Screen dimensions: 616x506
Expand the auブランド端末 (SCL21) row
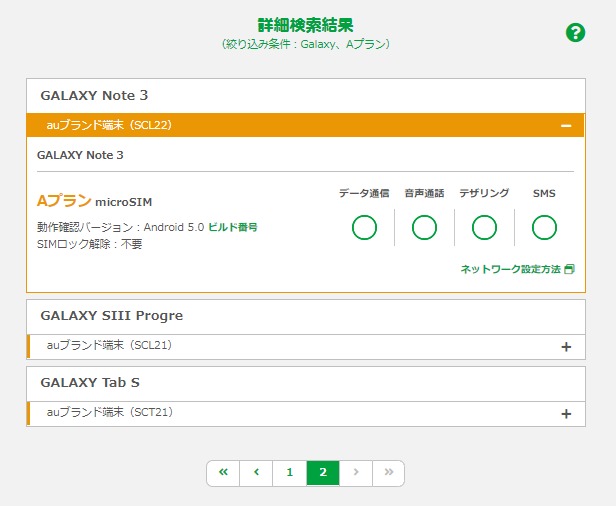click(566, 347)
